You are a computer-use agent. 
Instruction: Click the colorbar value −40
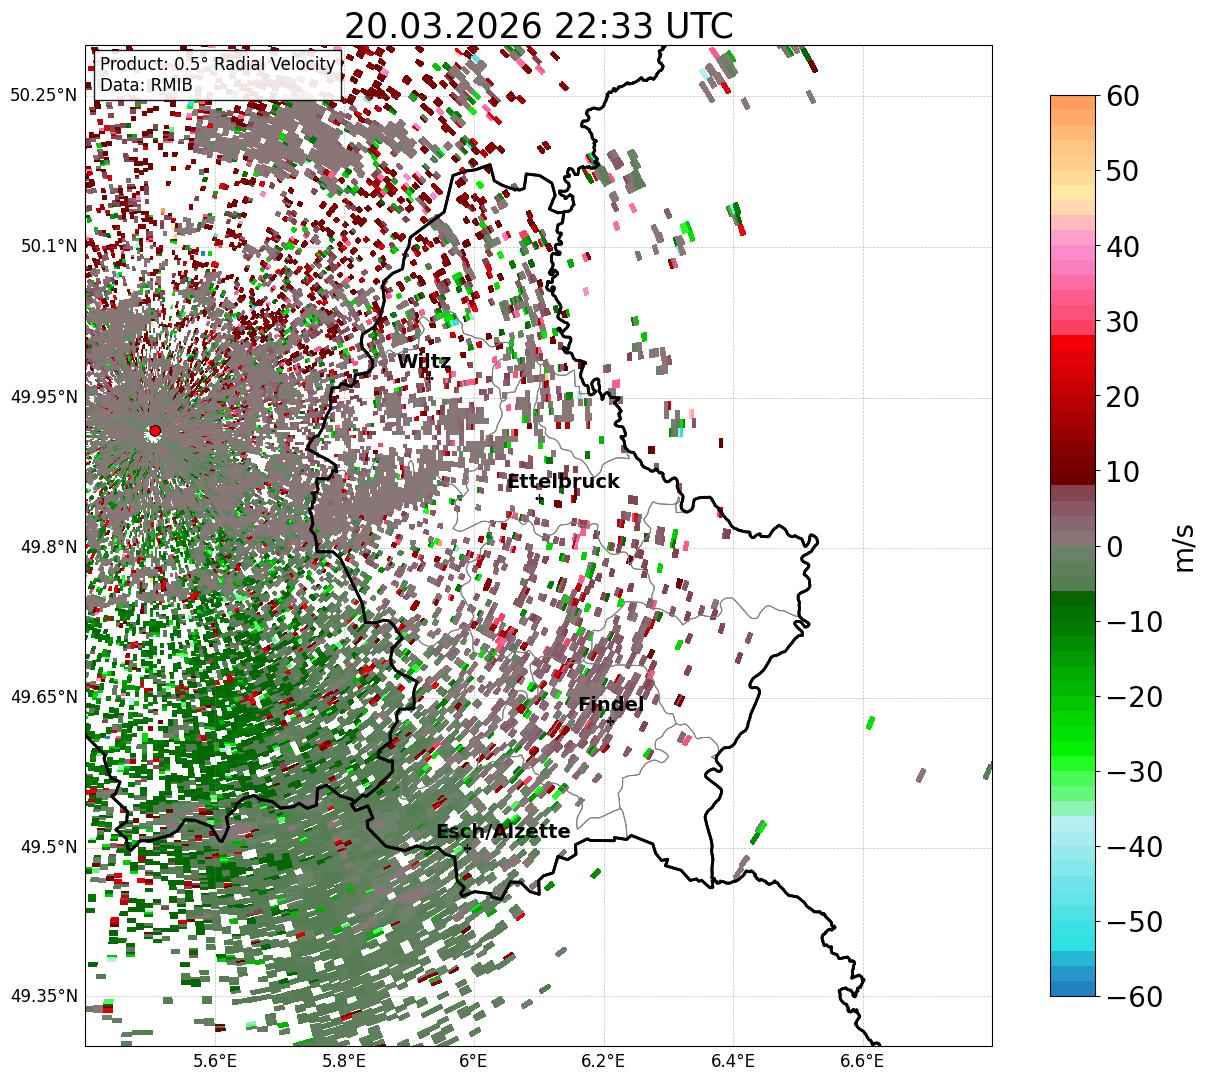coord(1134,846)
